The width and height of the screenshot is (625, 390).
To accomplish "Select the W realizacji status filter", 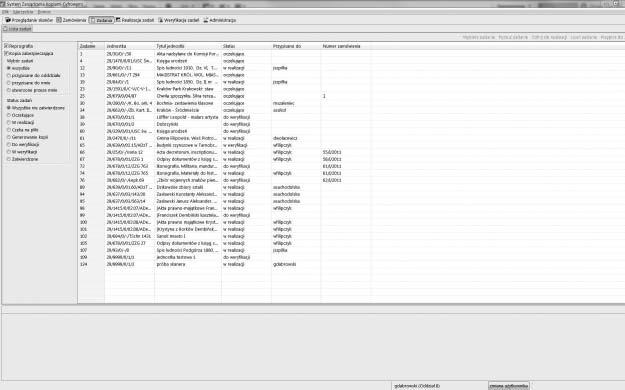I will pos(20,122).
